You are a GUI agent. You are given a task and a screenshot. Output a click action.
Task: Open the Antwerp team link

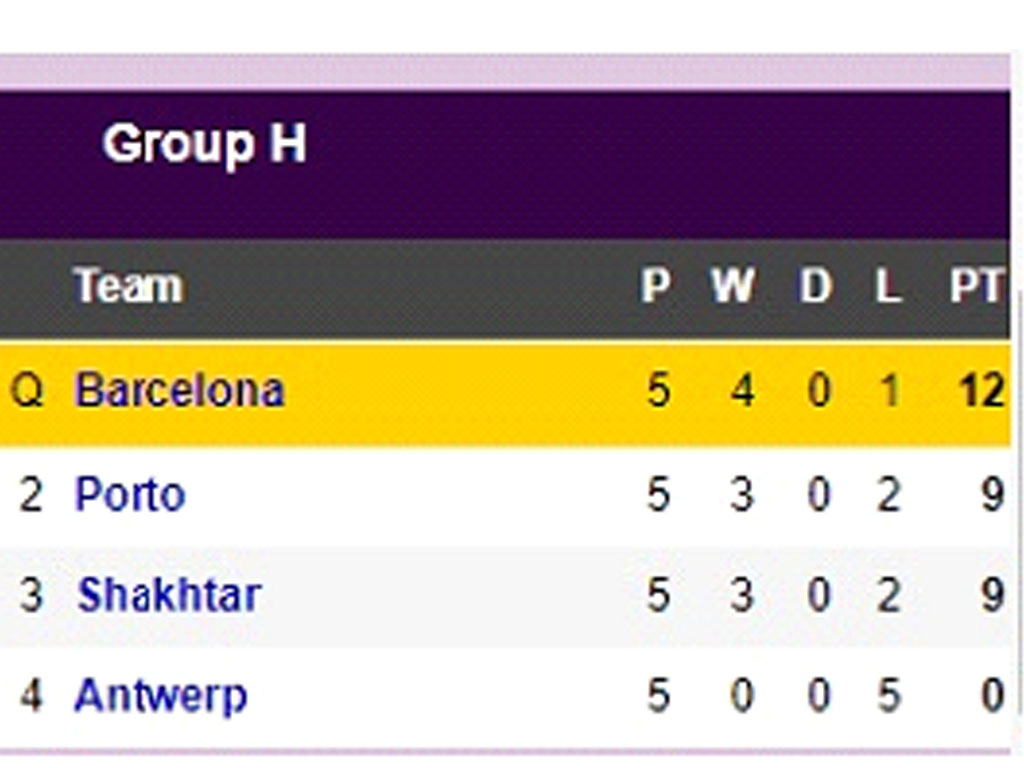click(161, 696)
